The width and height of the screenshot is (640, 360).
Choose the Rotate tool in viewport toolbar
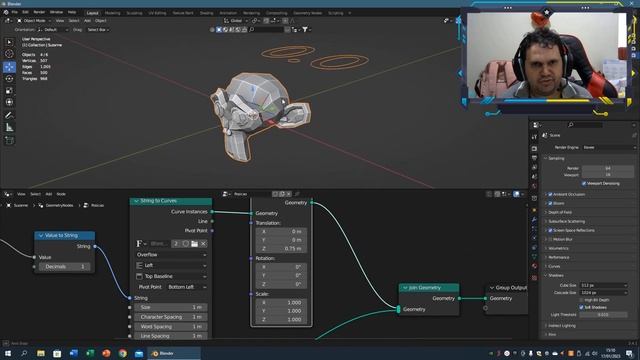(9, 78)
